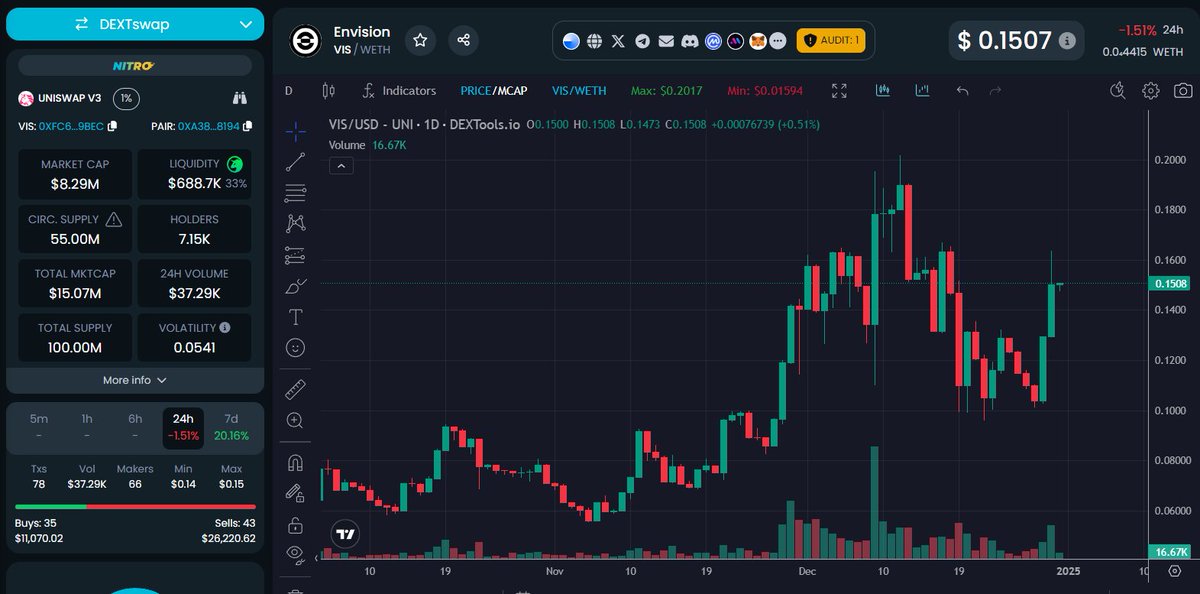1200x594 pixels.
Task: Toggle the magnet snap mode
Action: coord(295,462)
